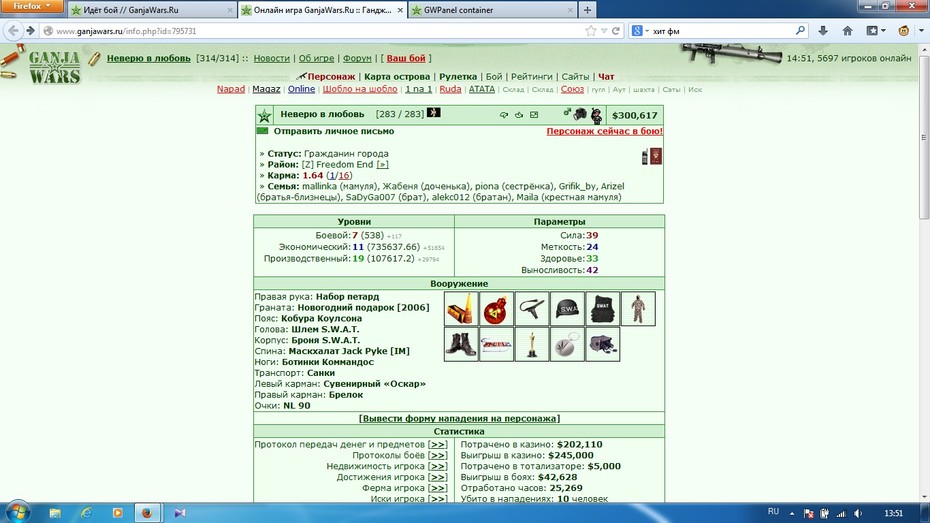Expand the player farm link
Screen dimensions: 930x523
pos(438,488)
